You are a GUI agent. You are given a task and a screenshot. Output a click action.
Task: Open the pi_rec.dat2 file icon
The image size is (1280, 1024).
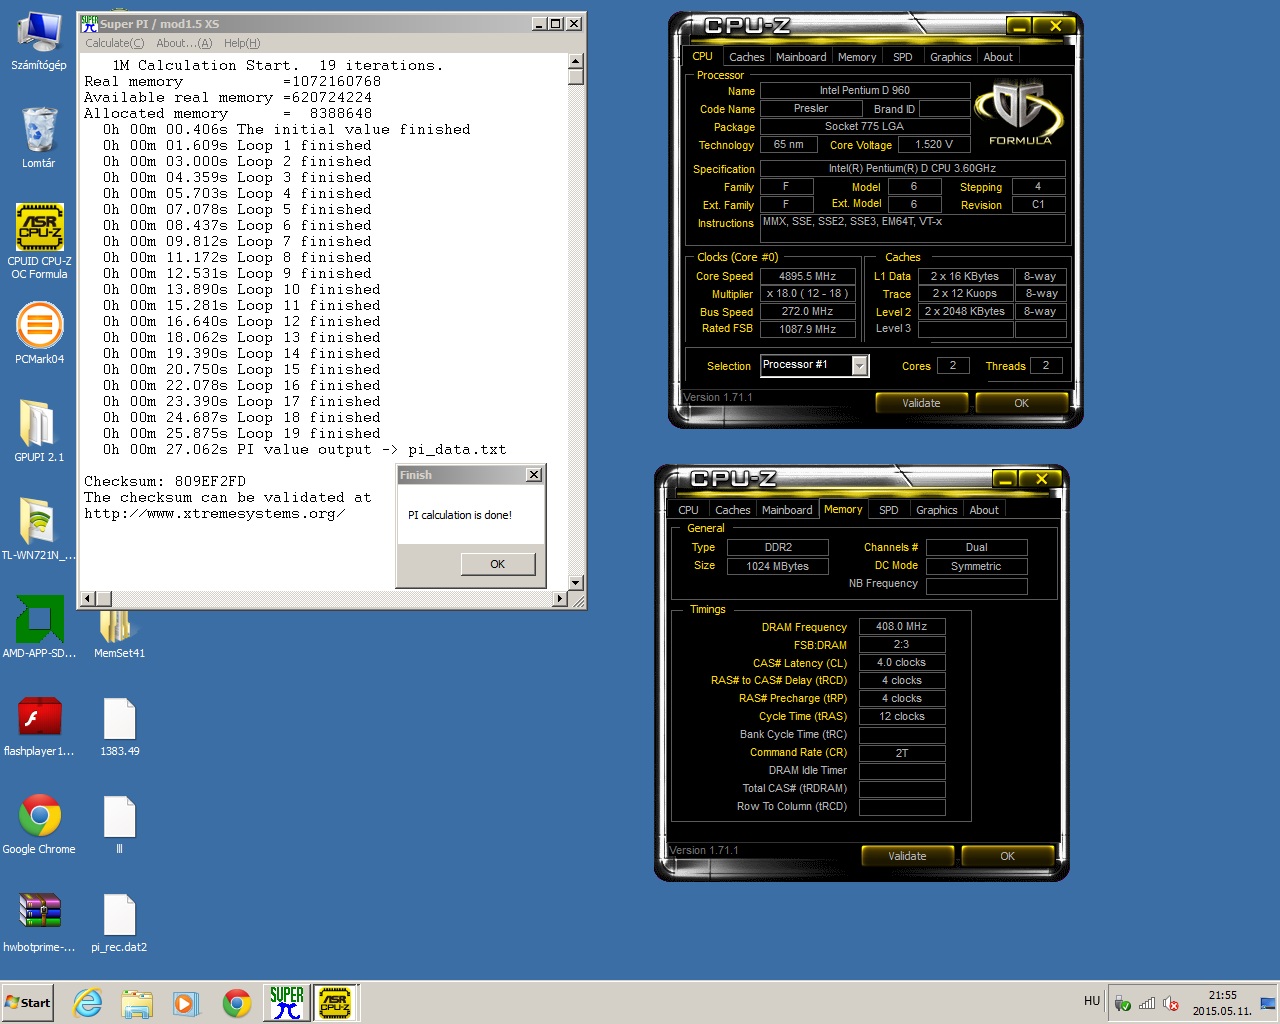119,922
